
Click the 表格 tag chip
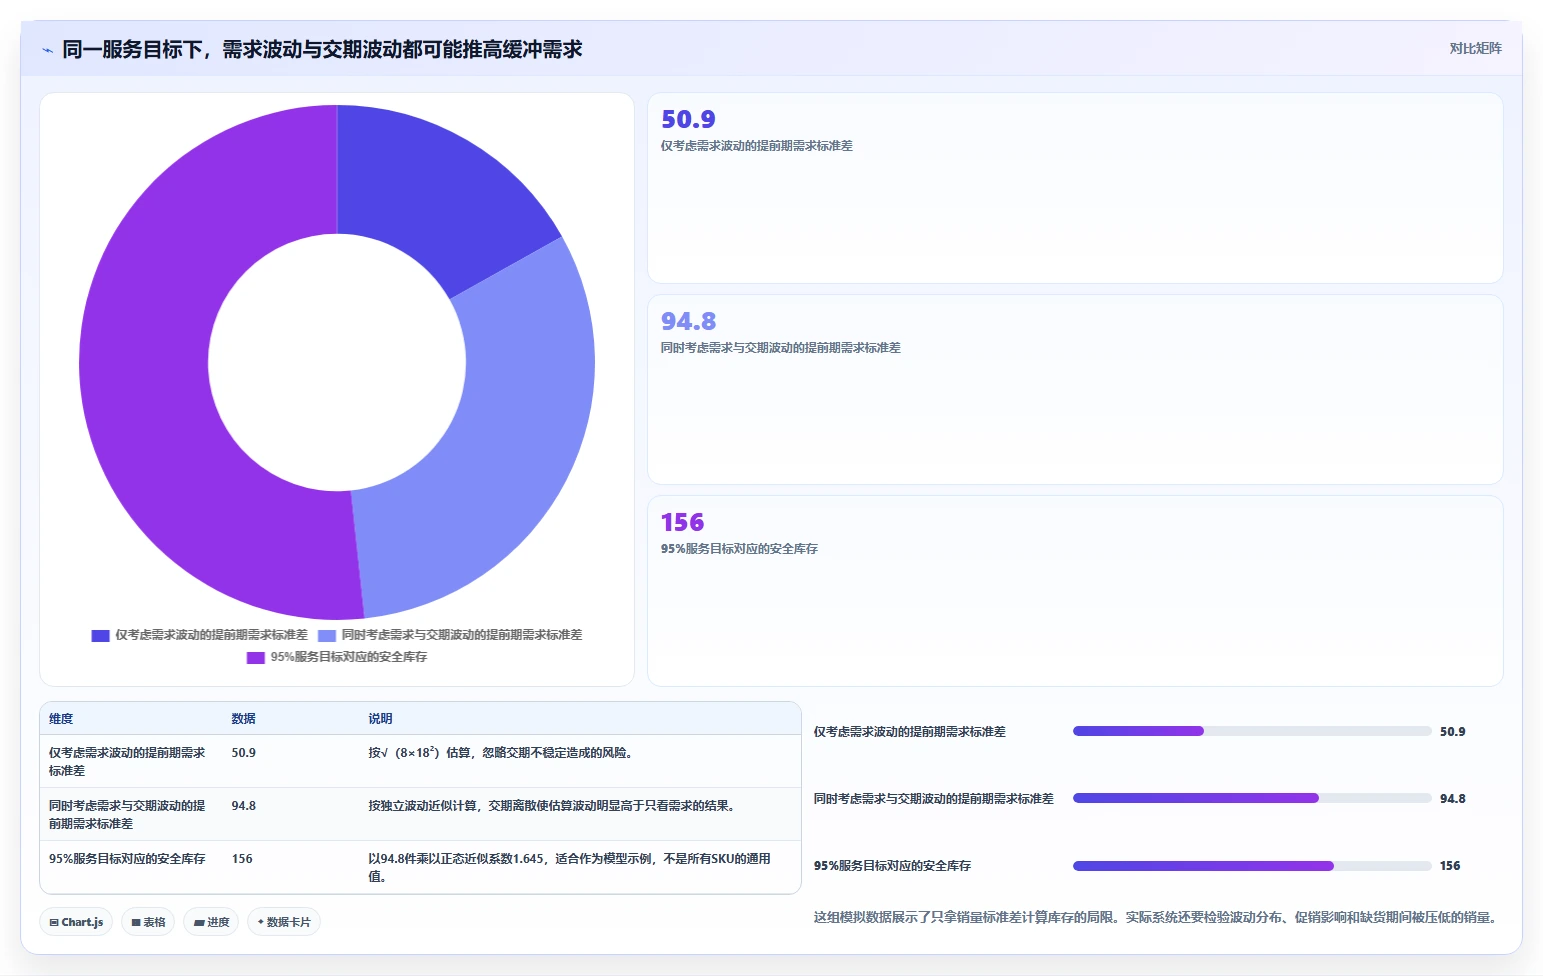pos(148,922)
